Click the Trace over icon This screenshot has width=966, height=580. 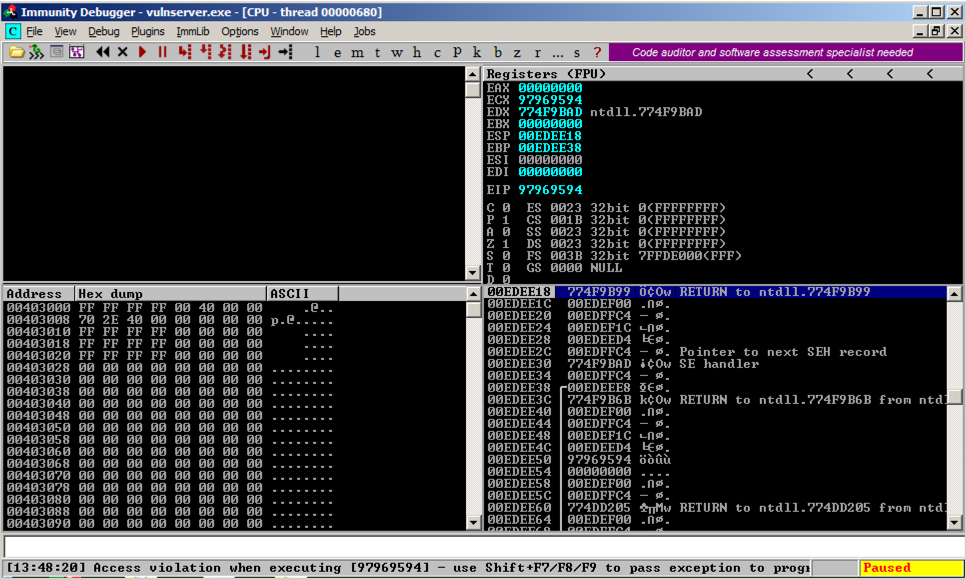245,52
